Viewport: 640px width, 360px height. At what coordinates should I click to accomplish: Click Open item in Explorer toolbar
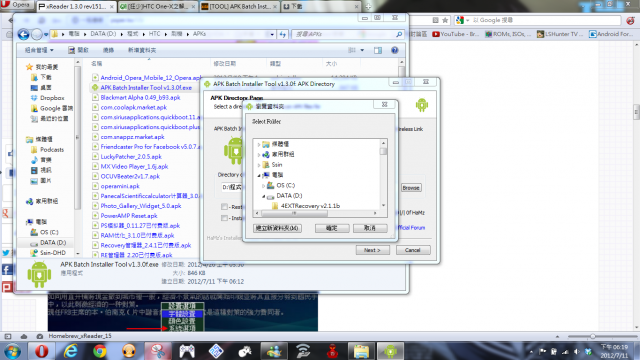[78, 50]
